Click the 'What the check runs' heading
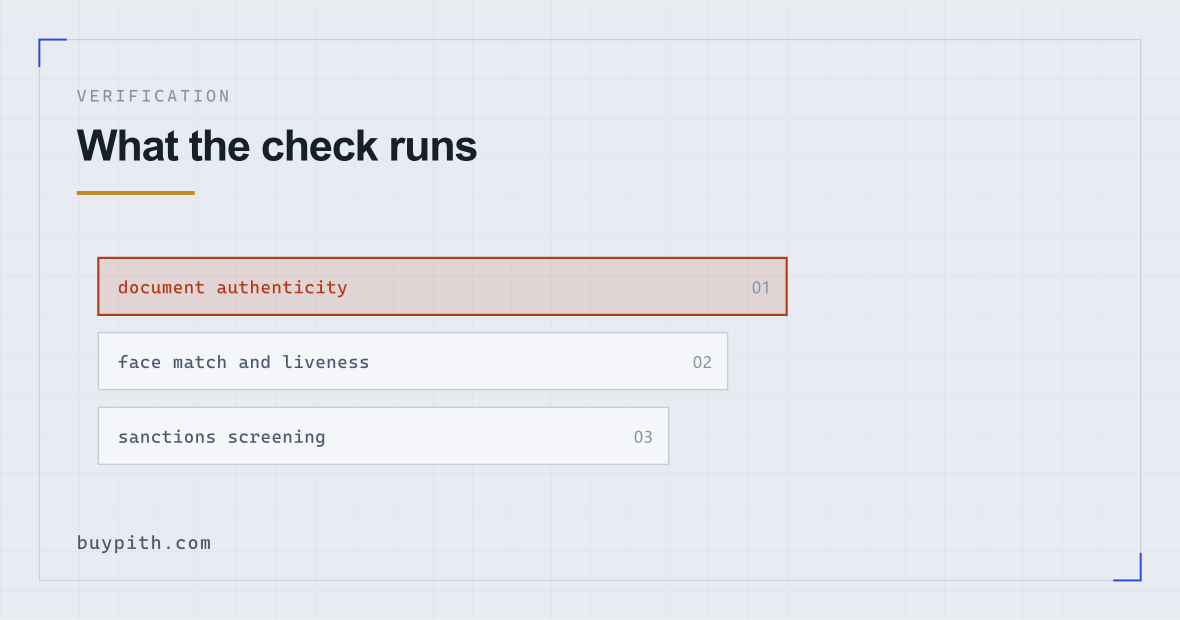This screenshot has height=620, width=1180. (277, 146)
